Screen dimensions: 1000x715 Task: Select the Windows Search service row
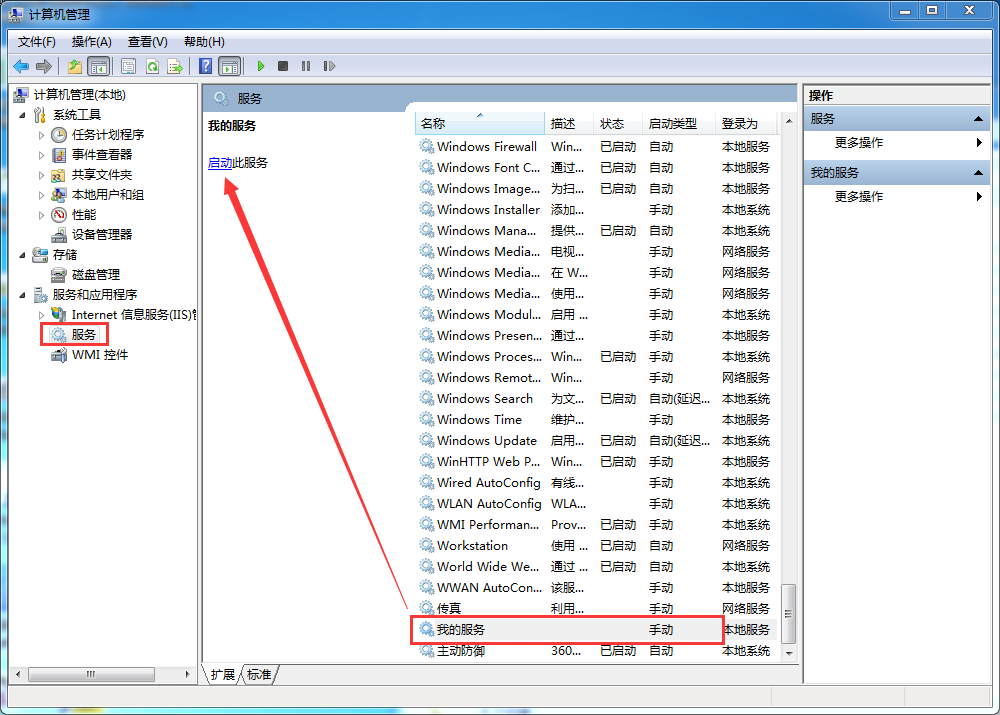596,399
